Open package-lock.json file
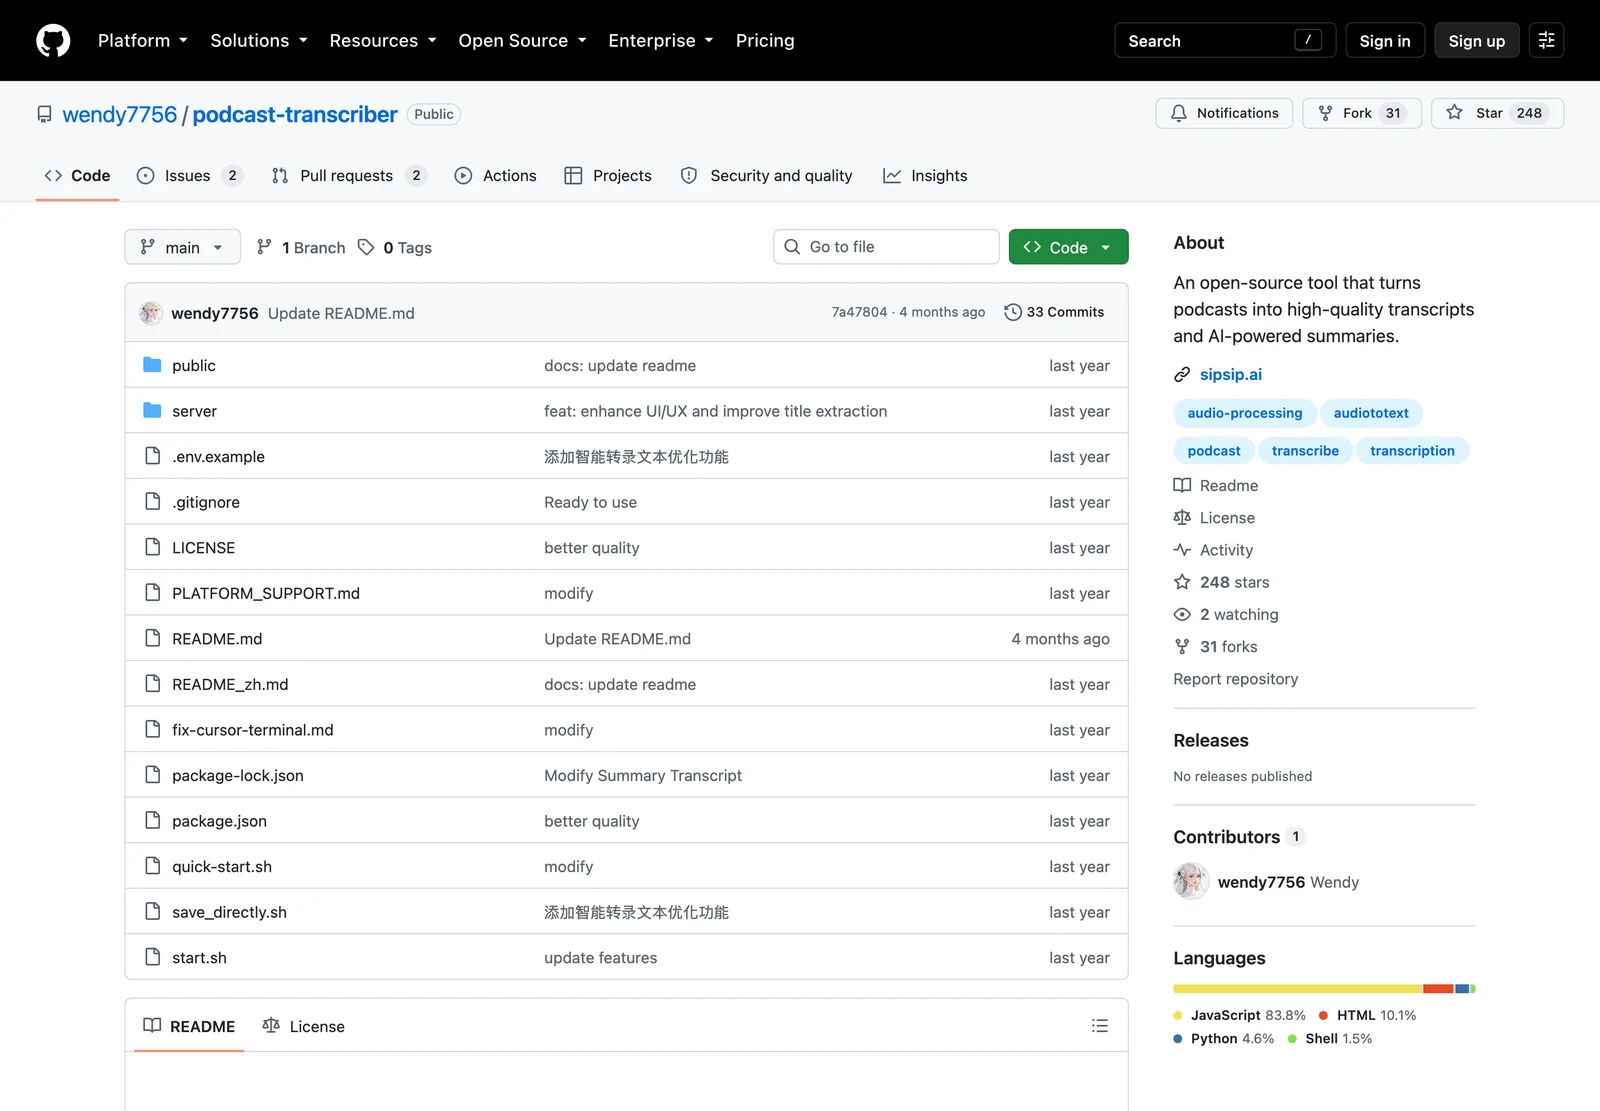The width and height of the screenshot is (1600, 1111). pyautogui.click(x=238, y=775)
